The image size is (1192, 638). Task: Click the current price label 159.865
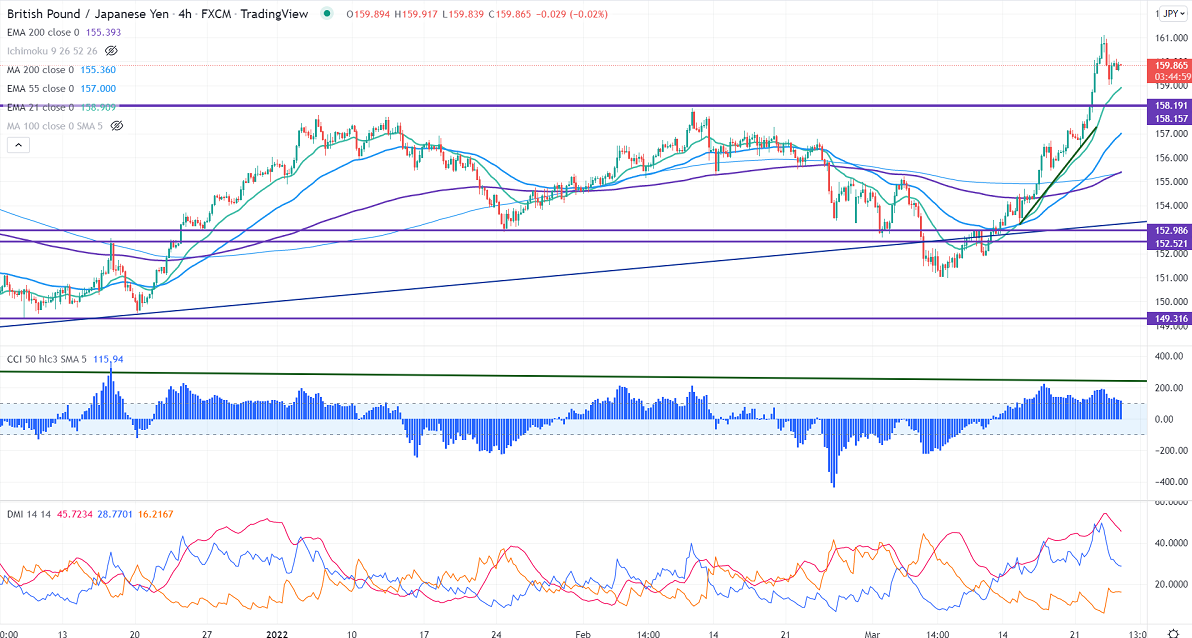pyautogui.click(x=1171, y=65)
